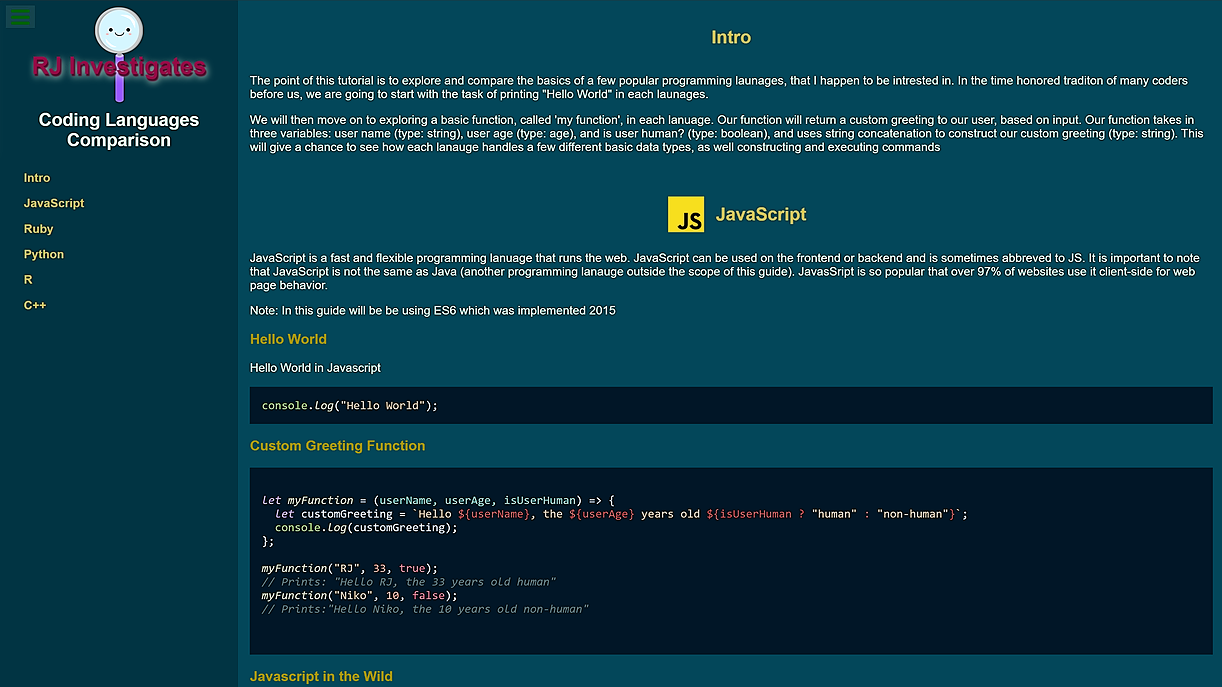
Task: Click the first Intro paragraph about tutorial purpose
Action: point(719,87)
